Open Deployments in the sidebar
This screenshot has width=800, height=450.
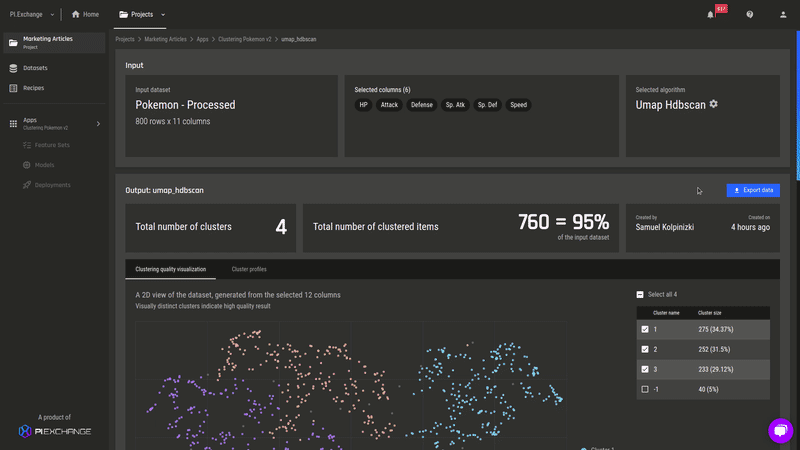(53, 185)
